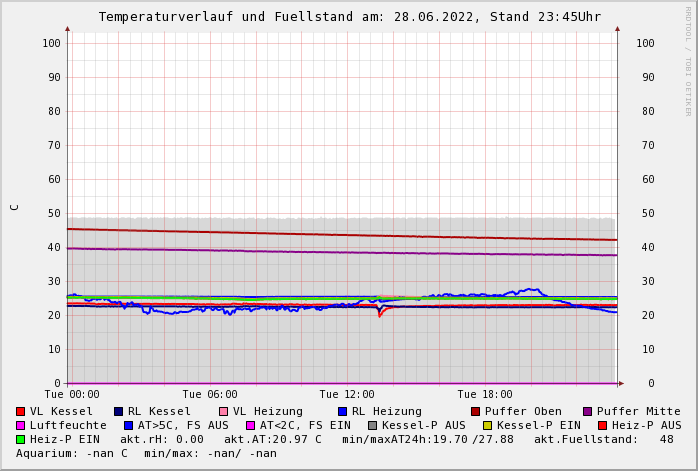Click the 'AT<2C, FS EIN' legend swatch
698x471 pixels.
[251, 426]
